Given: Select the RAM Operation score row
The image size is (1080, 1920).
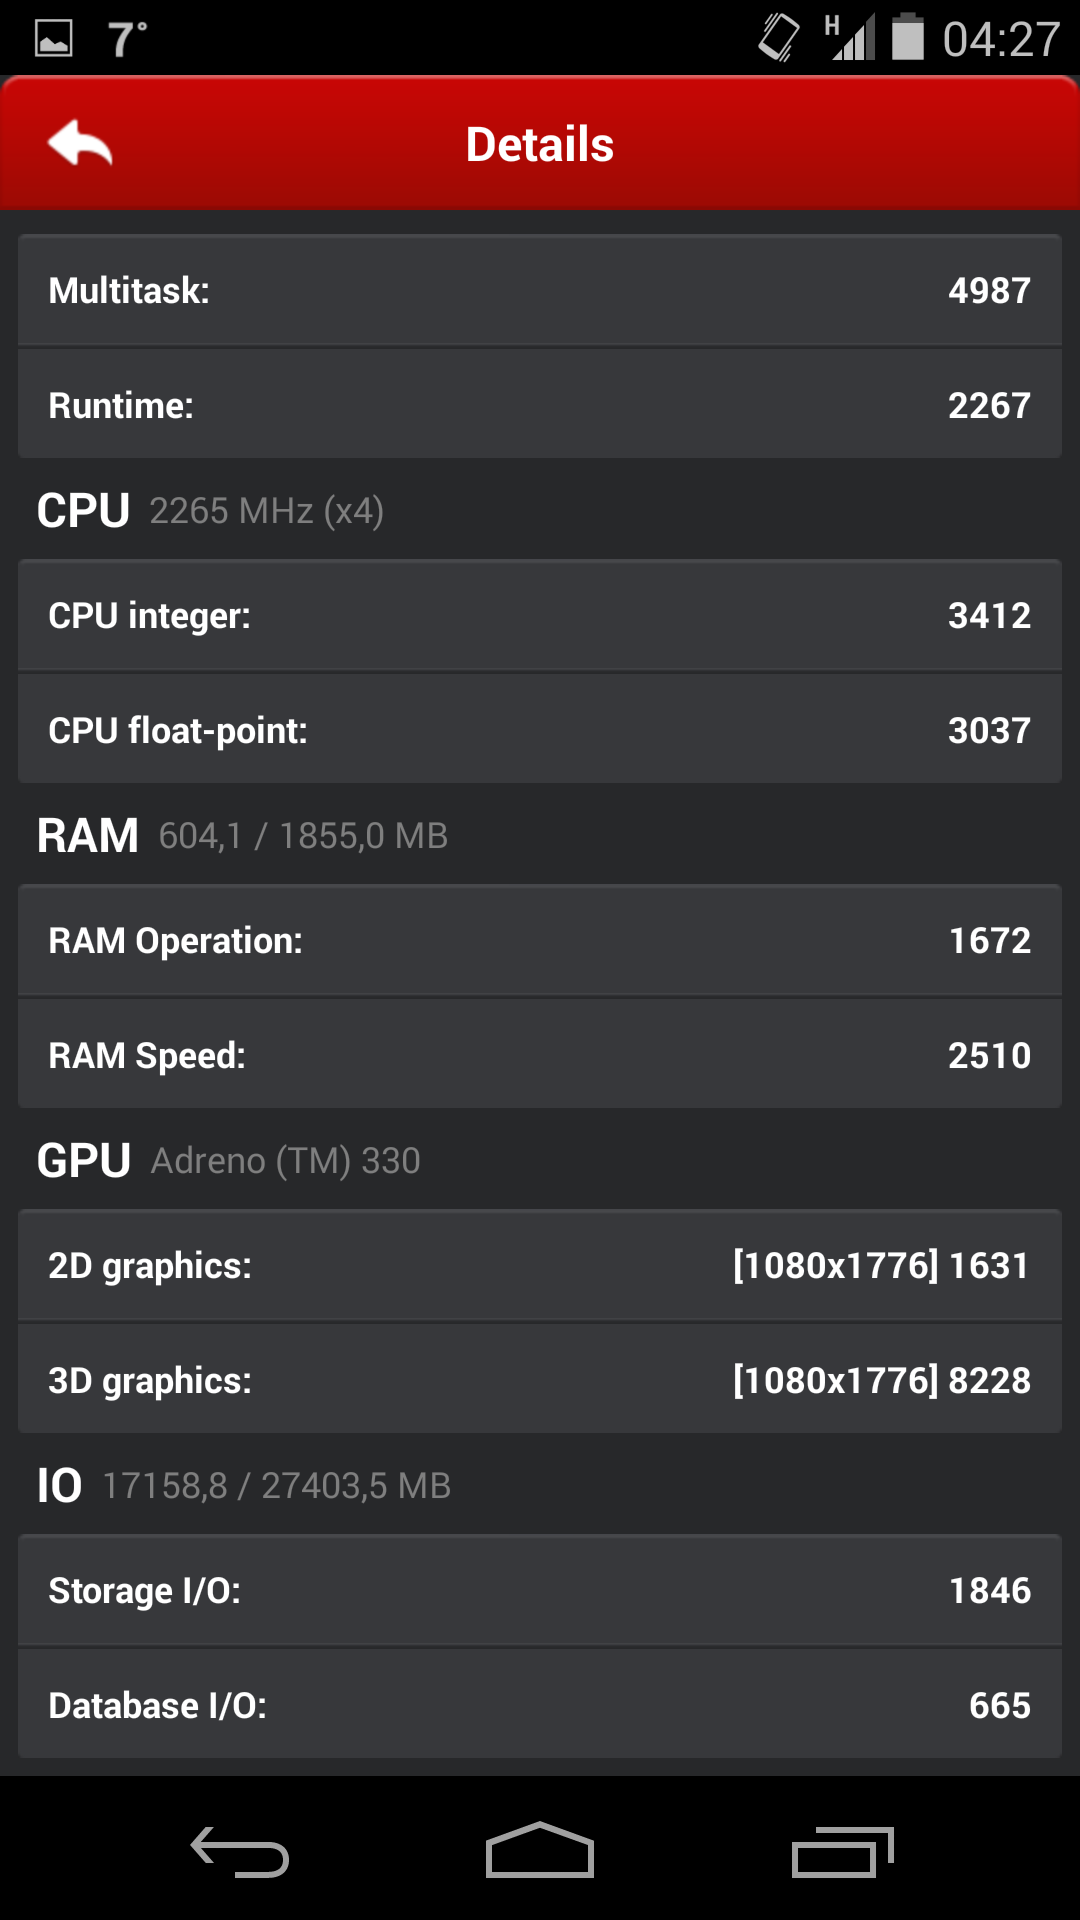Looking at the screenshot, I should tap(540, 940).
